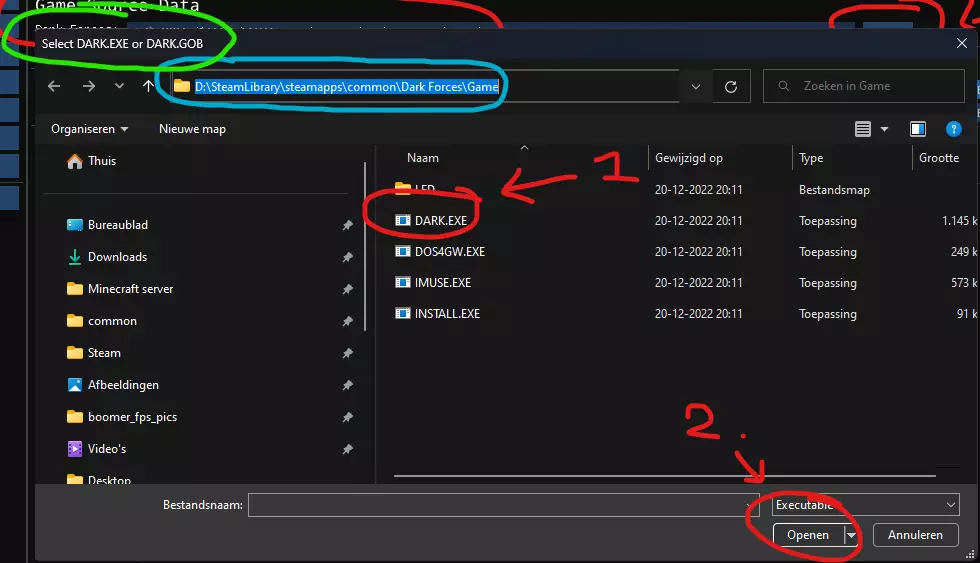Open Afbeeldingen in the sidebar

(112, 385)
